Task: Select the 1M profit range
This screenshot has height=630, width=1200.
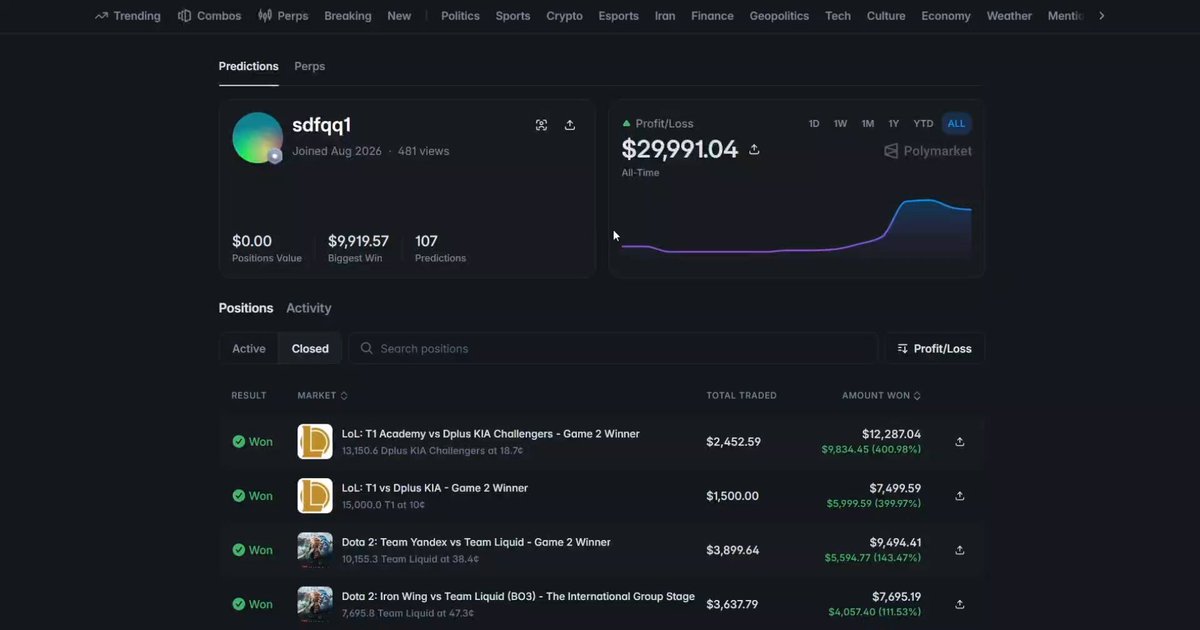Action: [x=868, y=124]
